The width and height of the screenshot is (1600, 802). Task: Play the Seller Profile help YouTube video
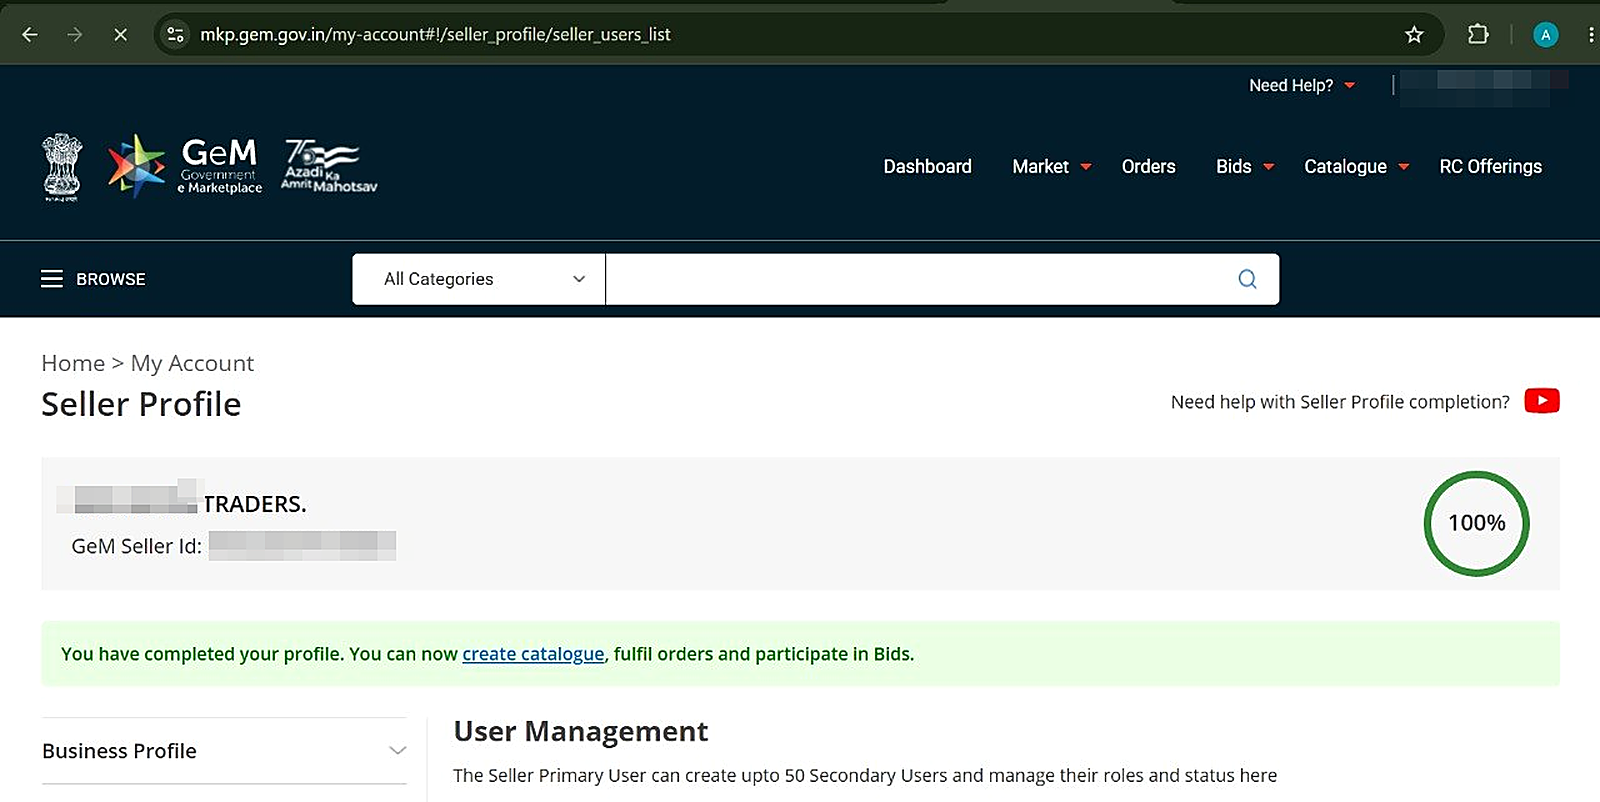[1541, 401]
